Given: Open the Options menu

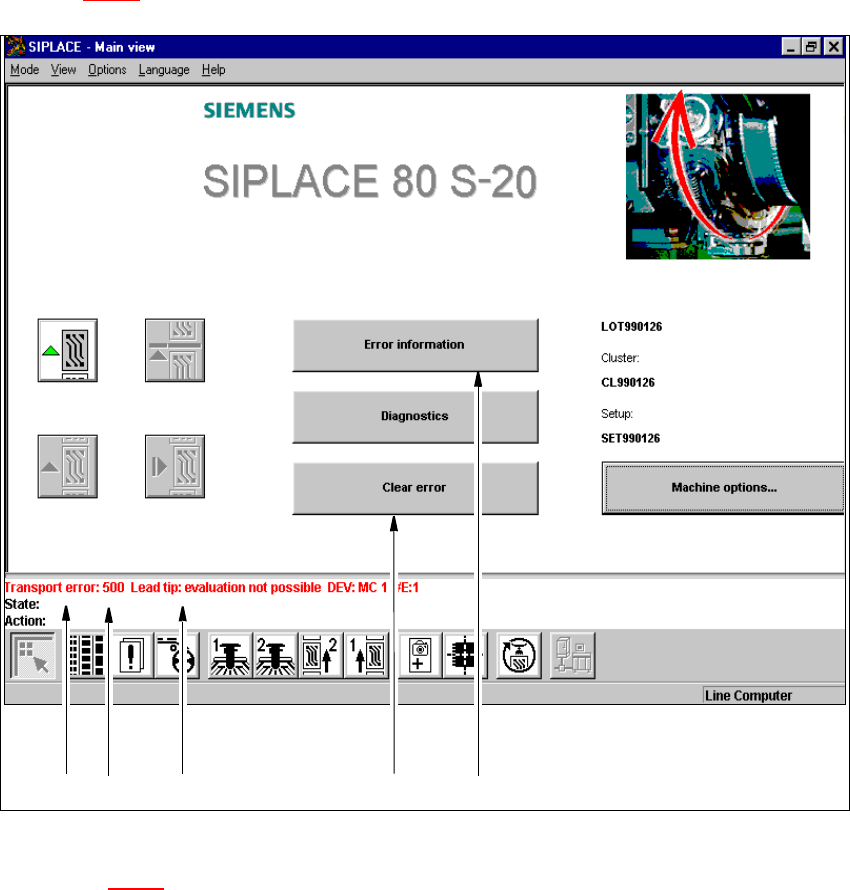Looking at the screenshot, I should (x=107, y=70).
